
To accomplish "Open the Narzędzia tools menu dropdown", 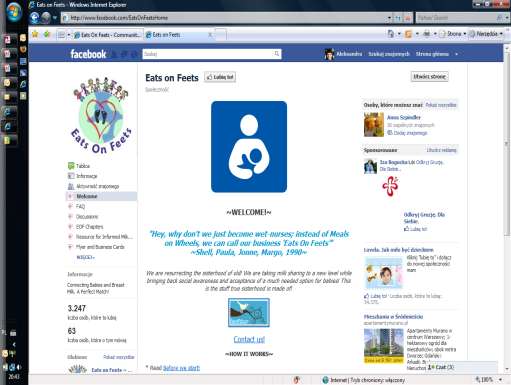I will pyautogui.click(x=486, y=34).
